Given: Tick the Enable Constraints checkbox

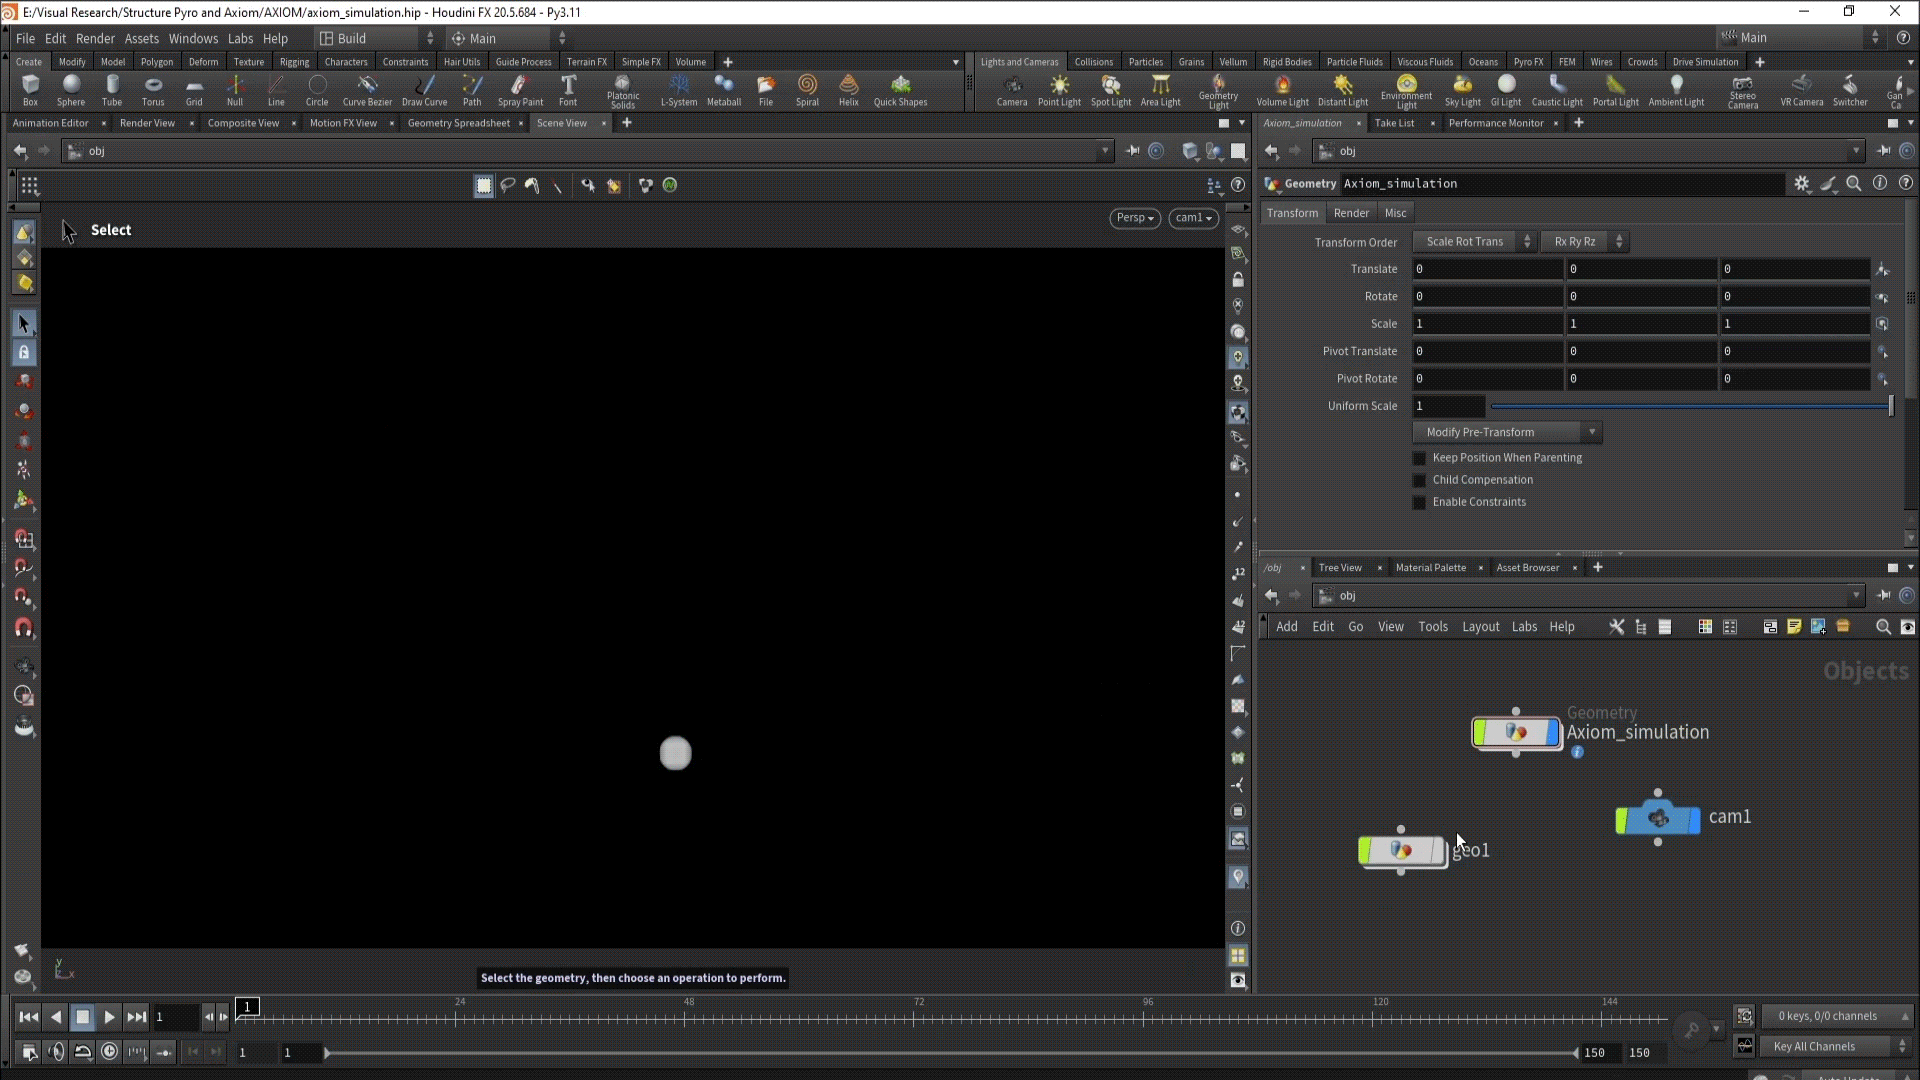Looking at the screenshot, I should pyautogui.click(x=1419, y=502).
